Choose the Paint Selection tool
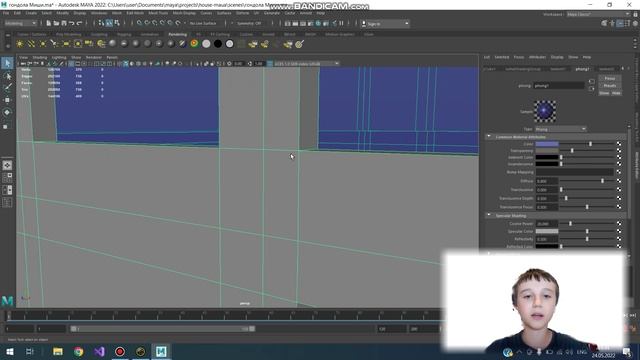The image size is (640, 360). [x=7, y=87]
